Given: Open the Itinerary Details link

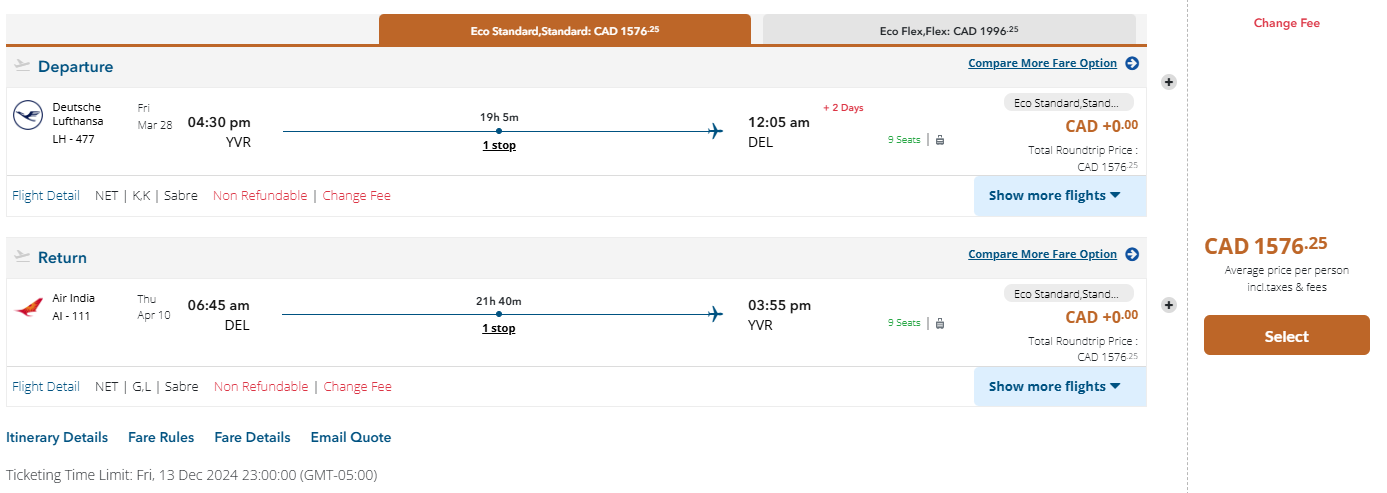Looking at the screenshot, I should click(x=57, y=438).
